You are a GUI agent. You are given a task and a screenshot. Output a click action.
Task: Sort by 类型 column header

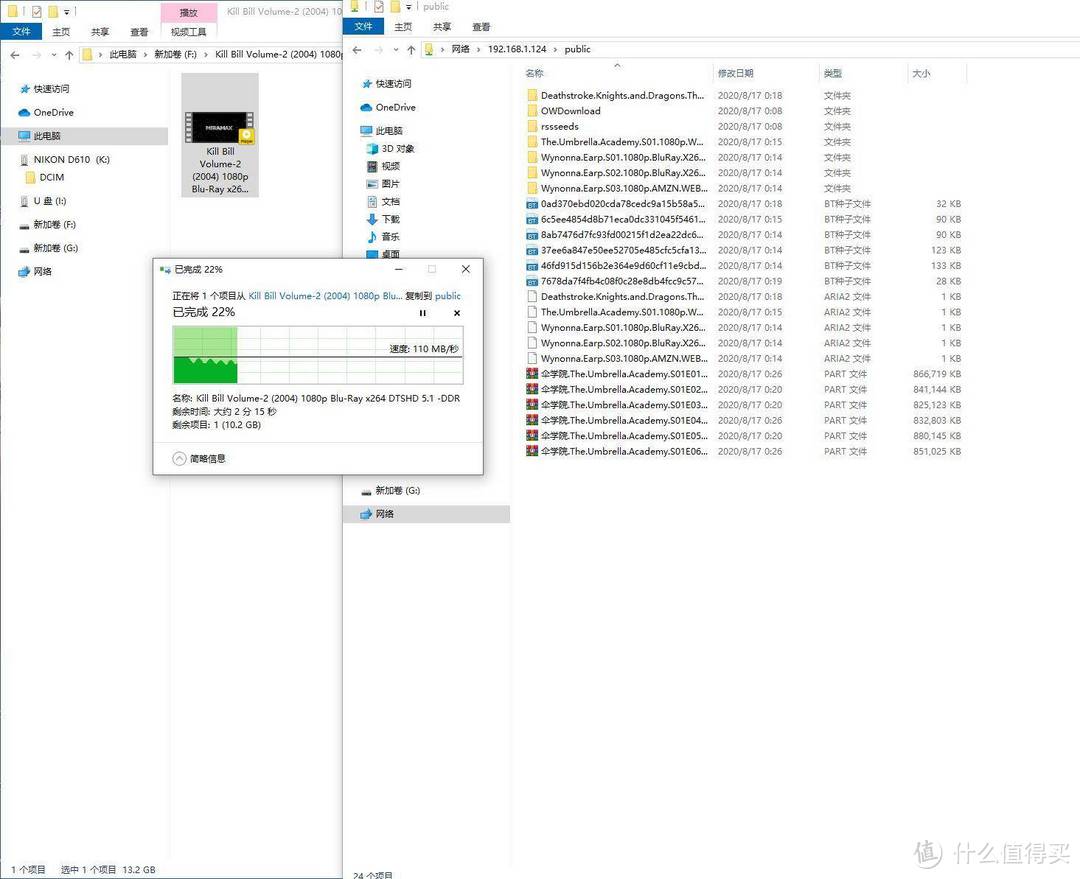click(833, 73)
